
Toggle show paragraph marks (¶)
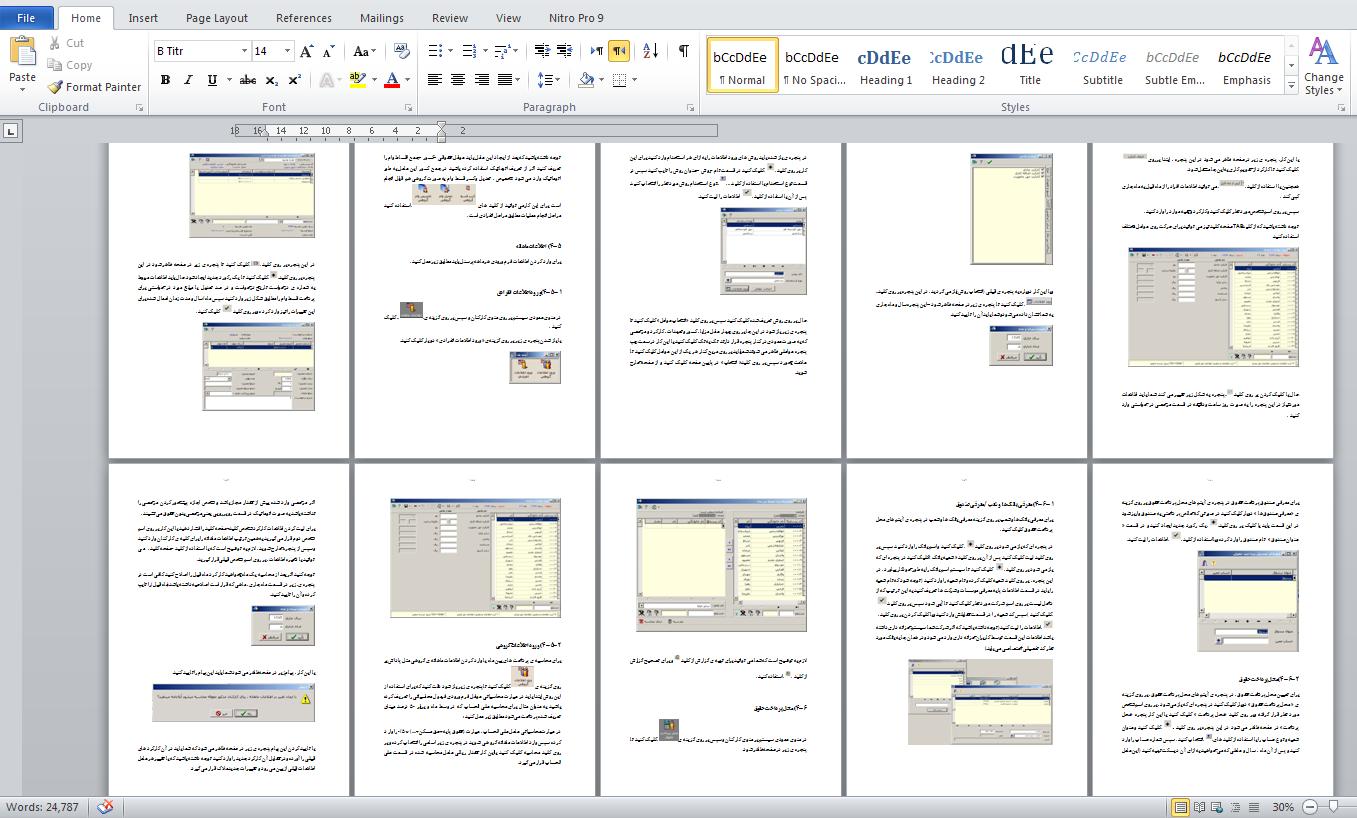[684, 51]
